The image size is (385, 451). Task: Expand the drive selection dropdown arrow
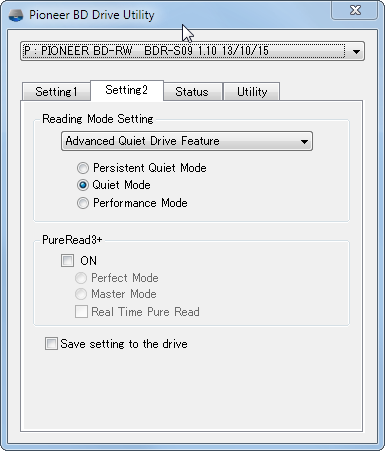[x=356, y=52]
